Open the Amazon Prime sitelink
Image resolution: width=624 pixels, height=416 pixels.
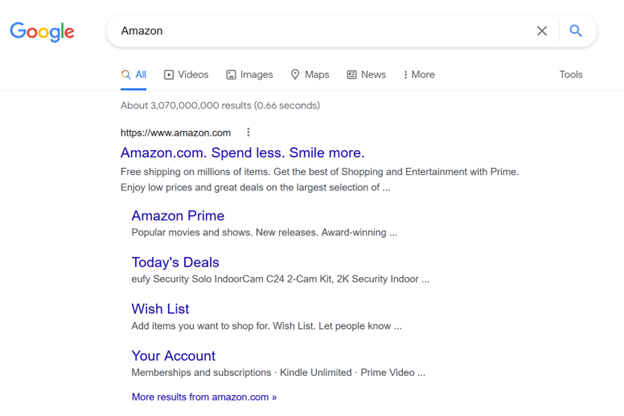click(x=178, y=216)
